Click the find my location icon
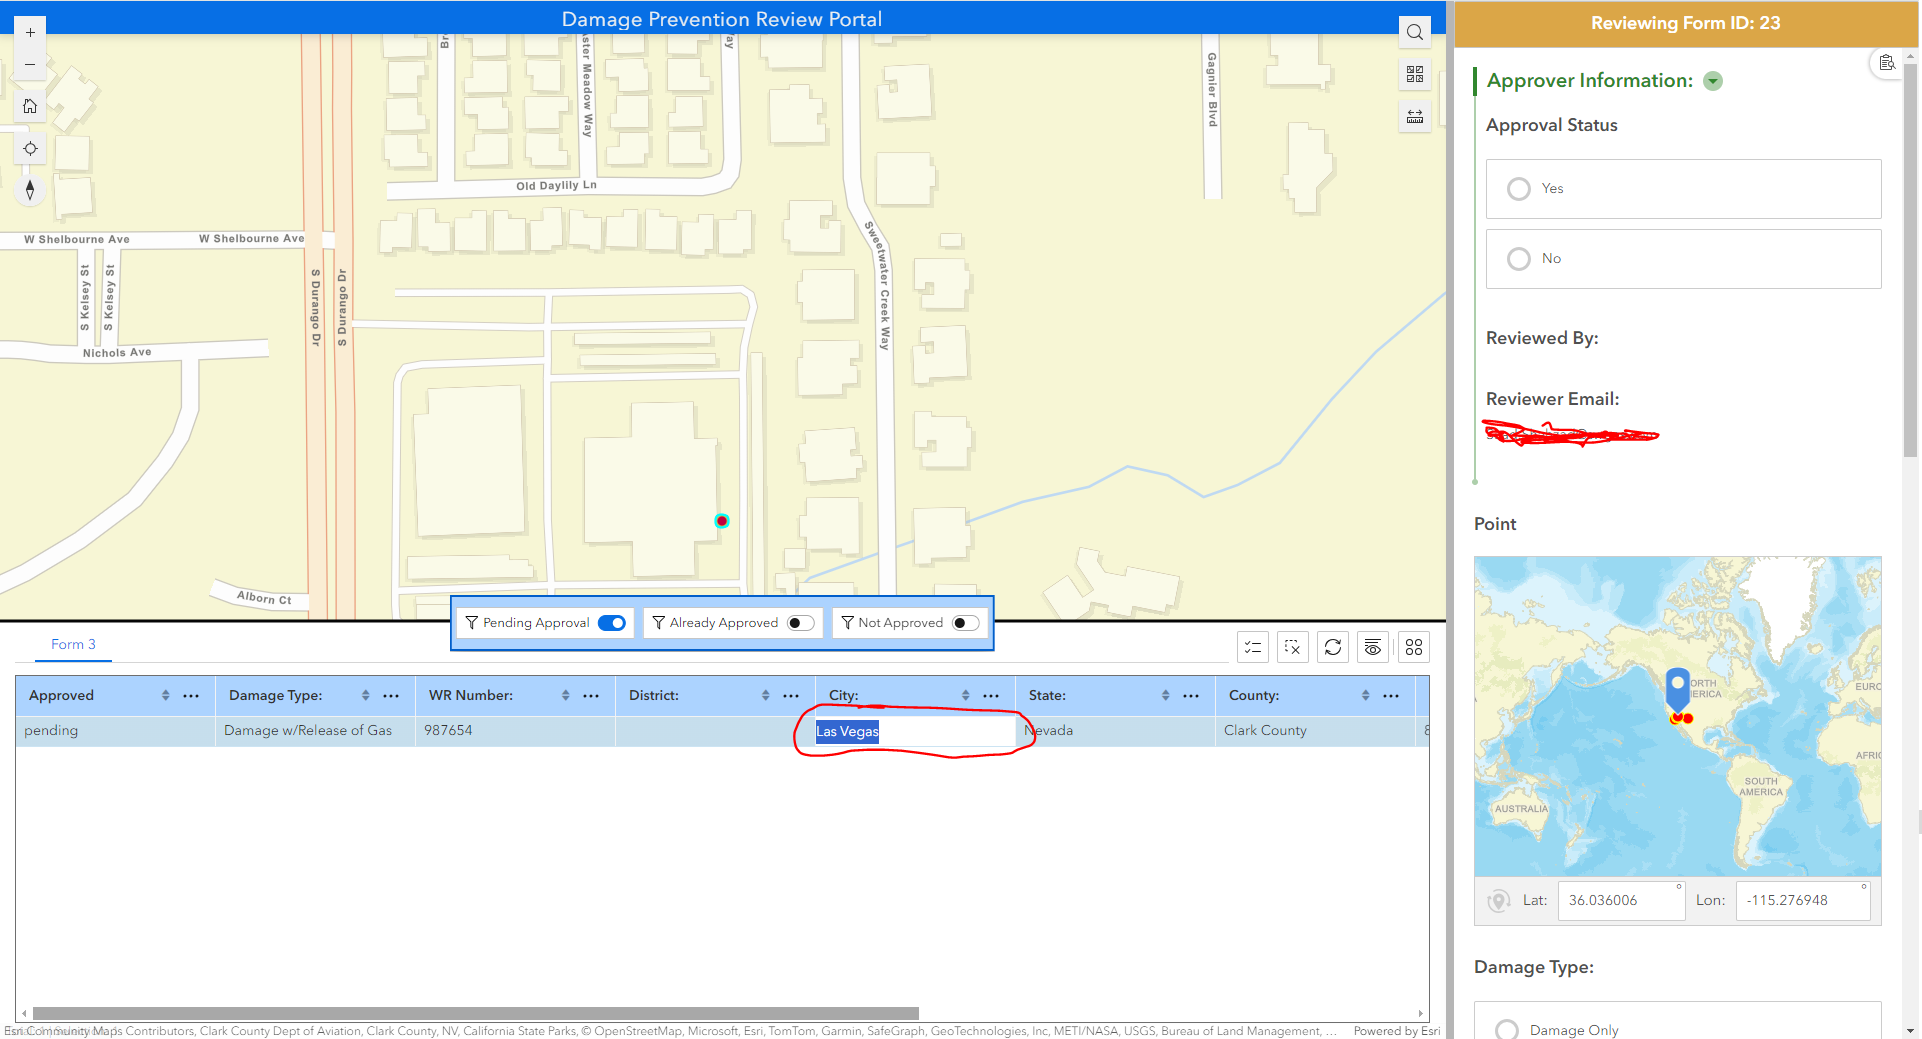Viewport: 1922px width, 1039px height. coord(29,148)
